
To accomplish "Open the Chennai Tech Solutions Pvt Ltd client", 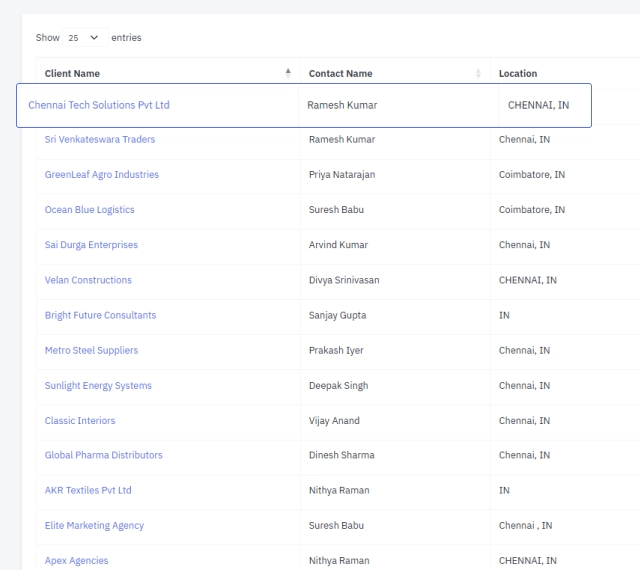I will coord(99,105).
